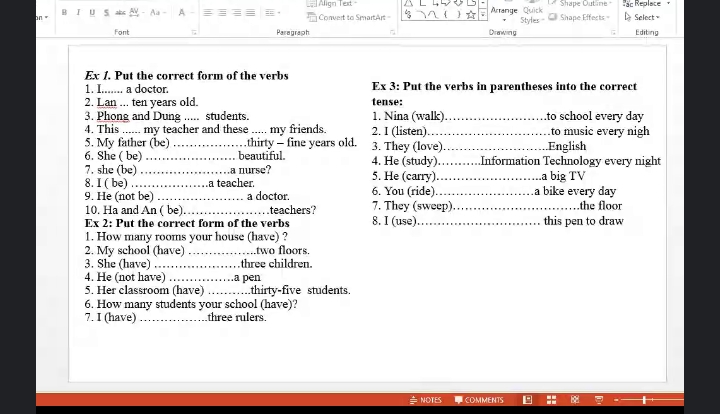720x414 pixels.
Task: Open Reading View from status bar
Action: (575, 400)
